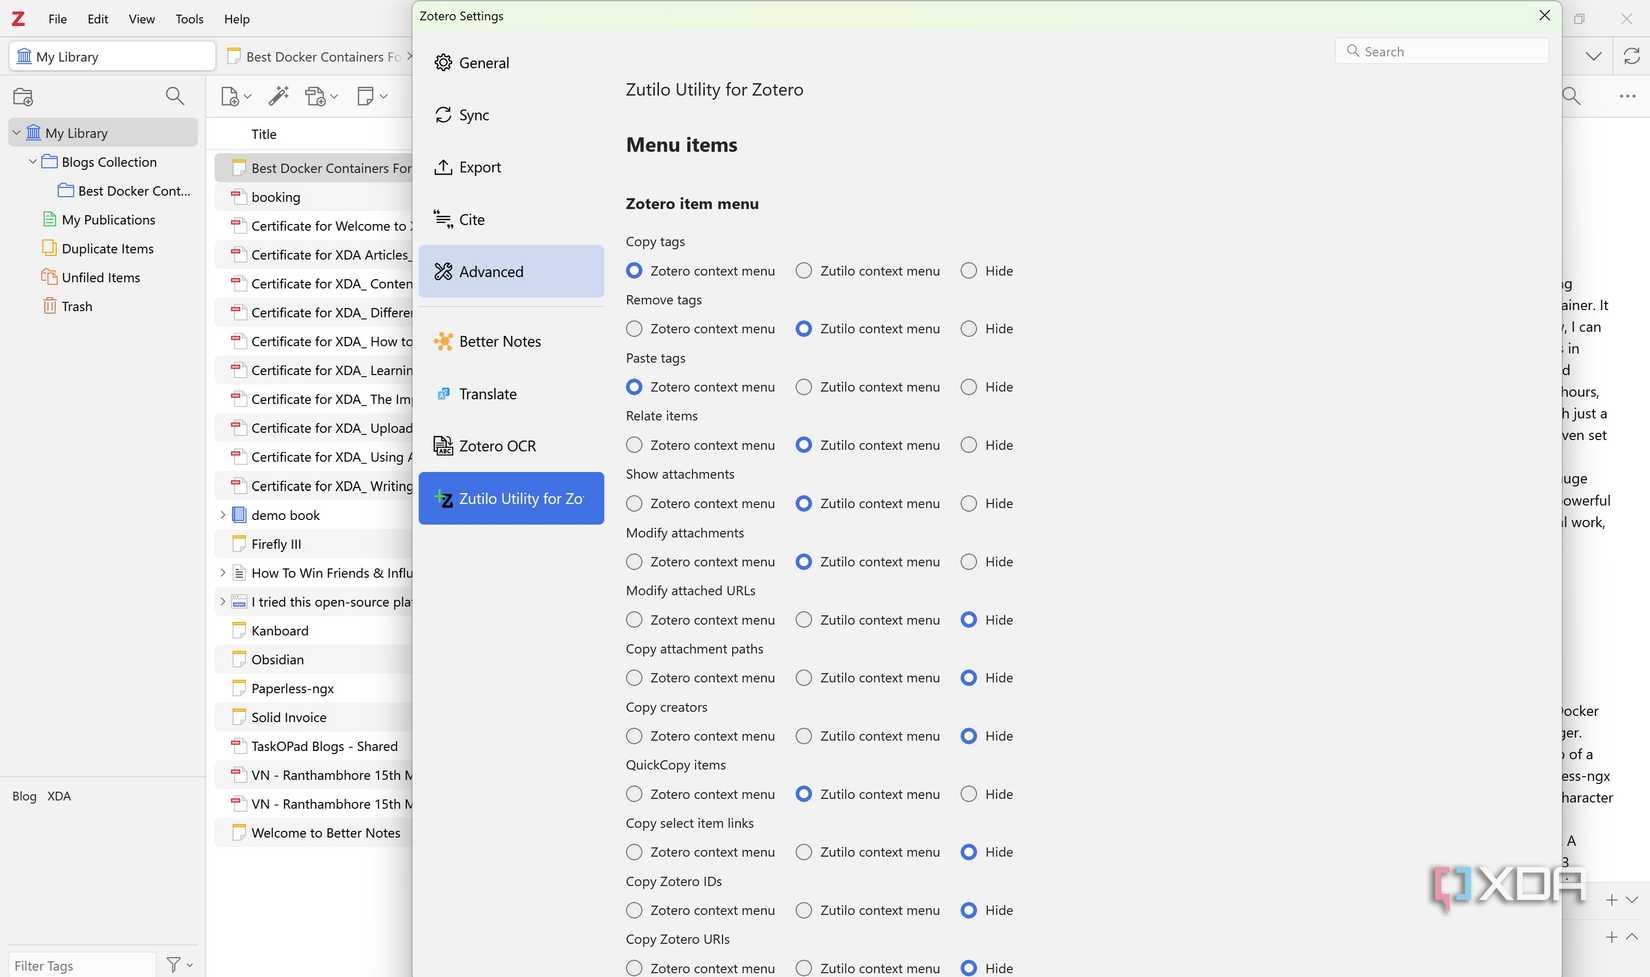The width and height of the screenshot is (1650, 977).
Task: Open Cite settings pane
Action: (511, 219)
